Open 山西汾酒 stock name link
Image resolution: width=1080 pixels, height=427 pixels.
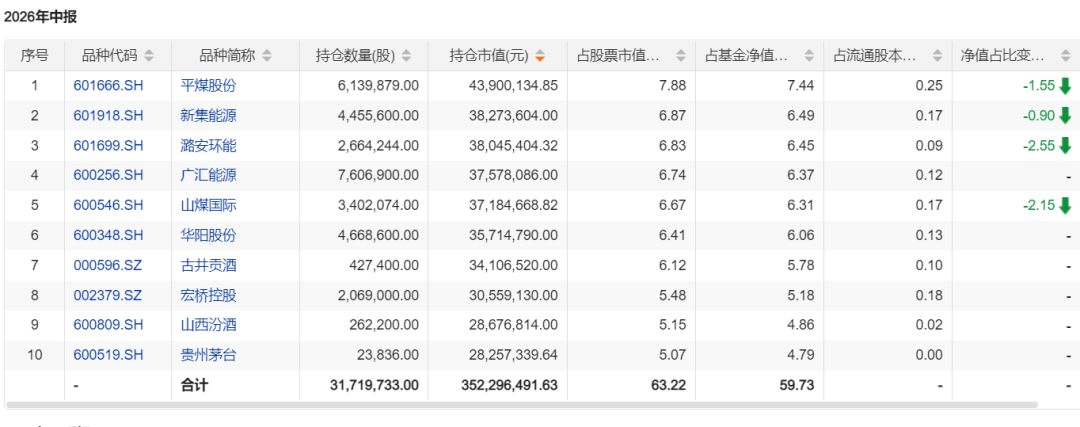point(208,325)
